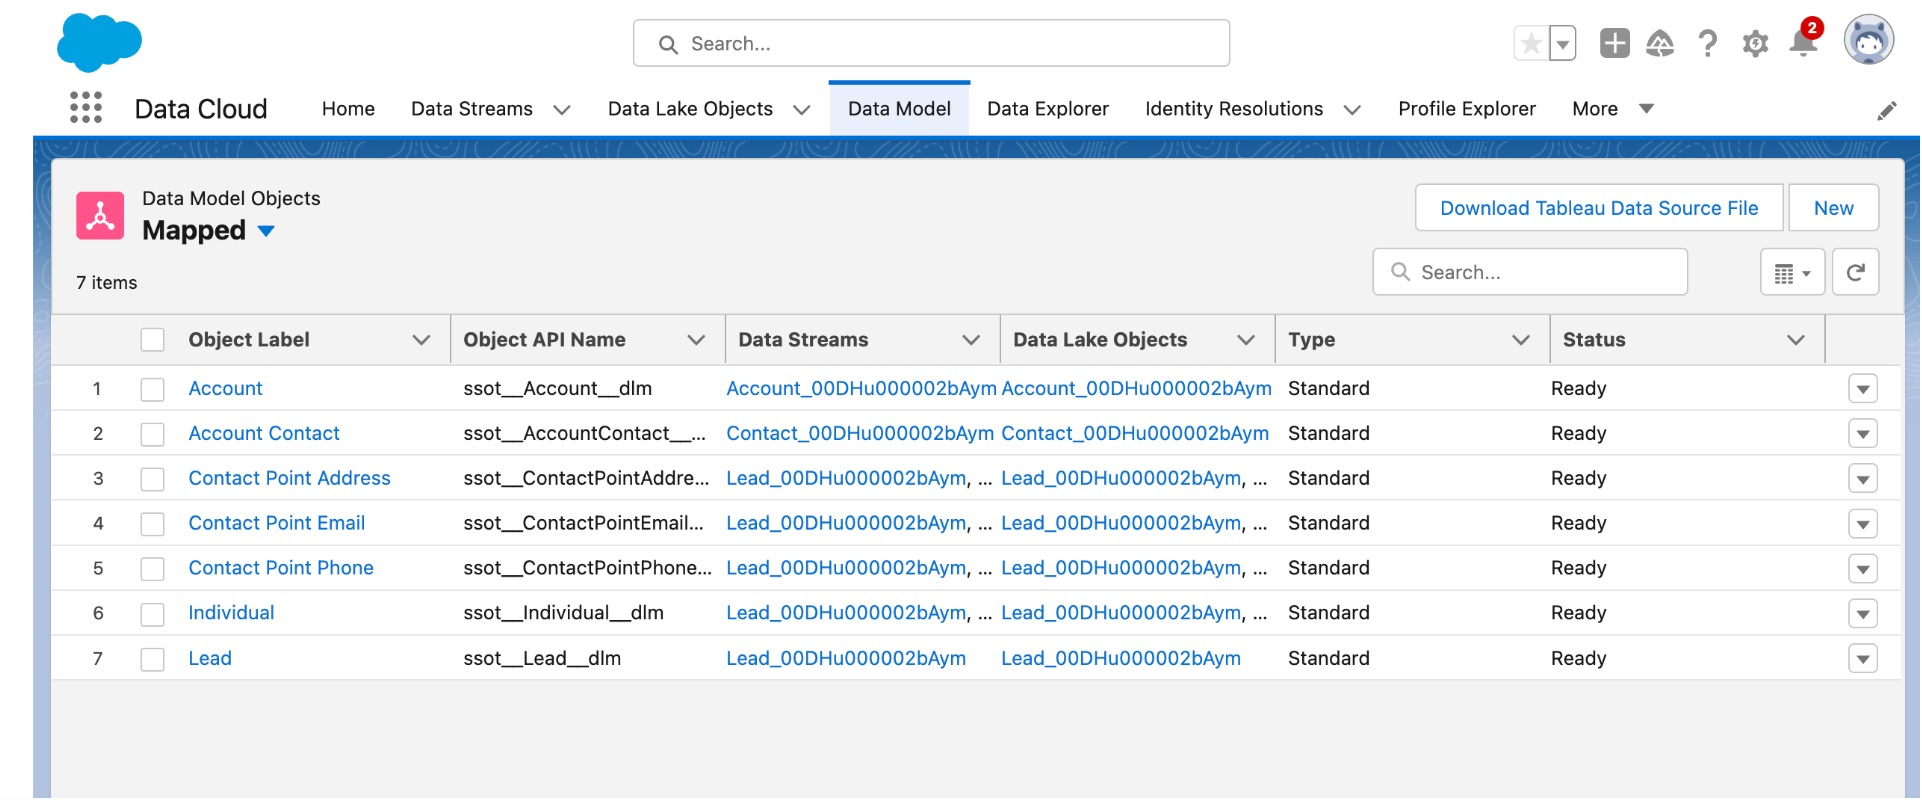
Task: Open row actions for Contact Point Email
Action: 1863,524
